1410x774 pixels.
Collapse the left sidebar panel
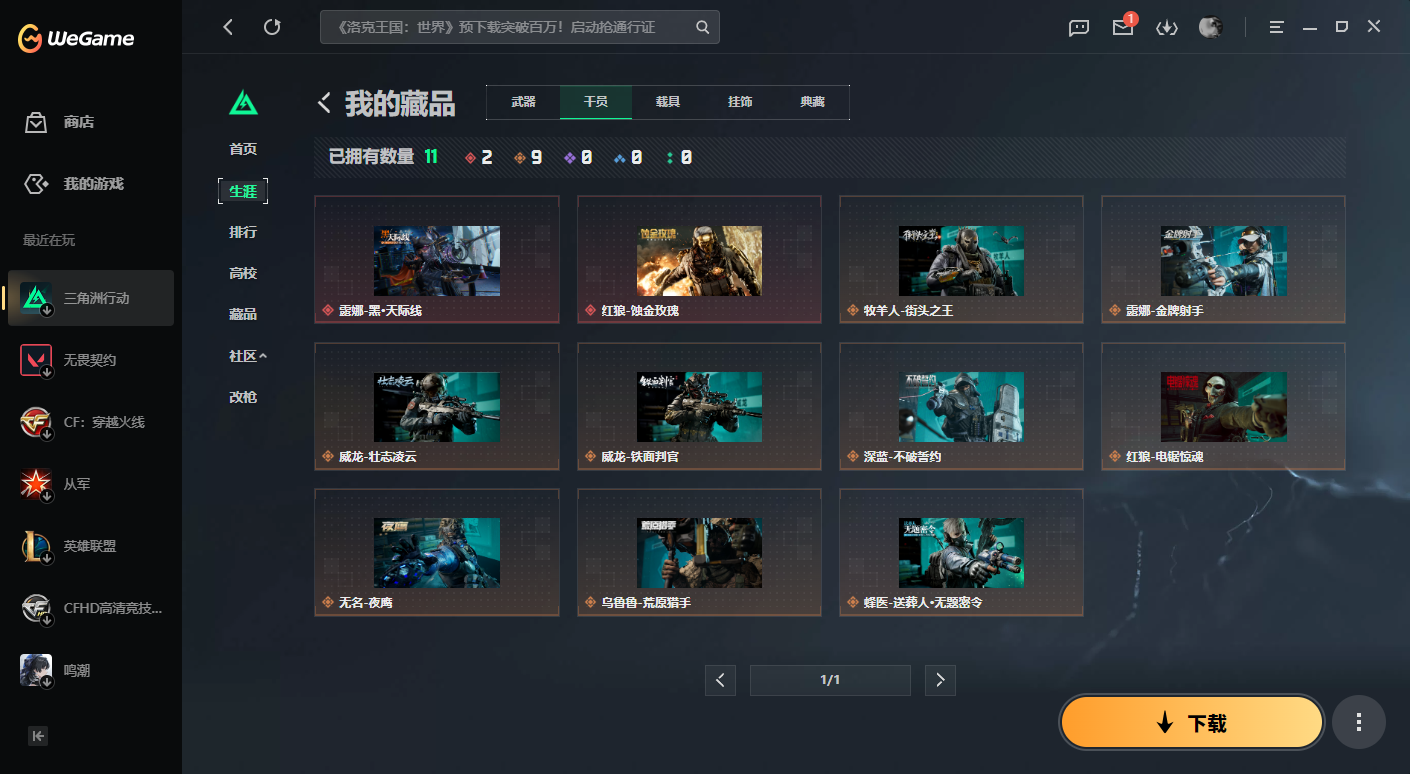click(x=38, y=736)
